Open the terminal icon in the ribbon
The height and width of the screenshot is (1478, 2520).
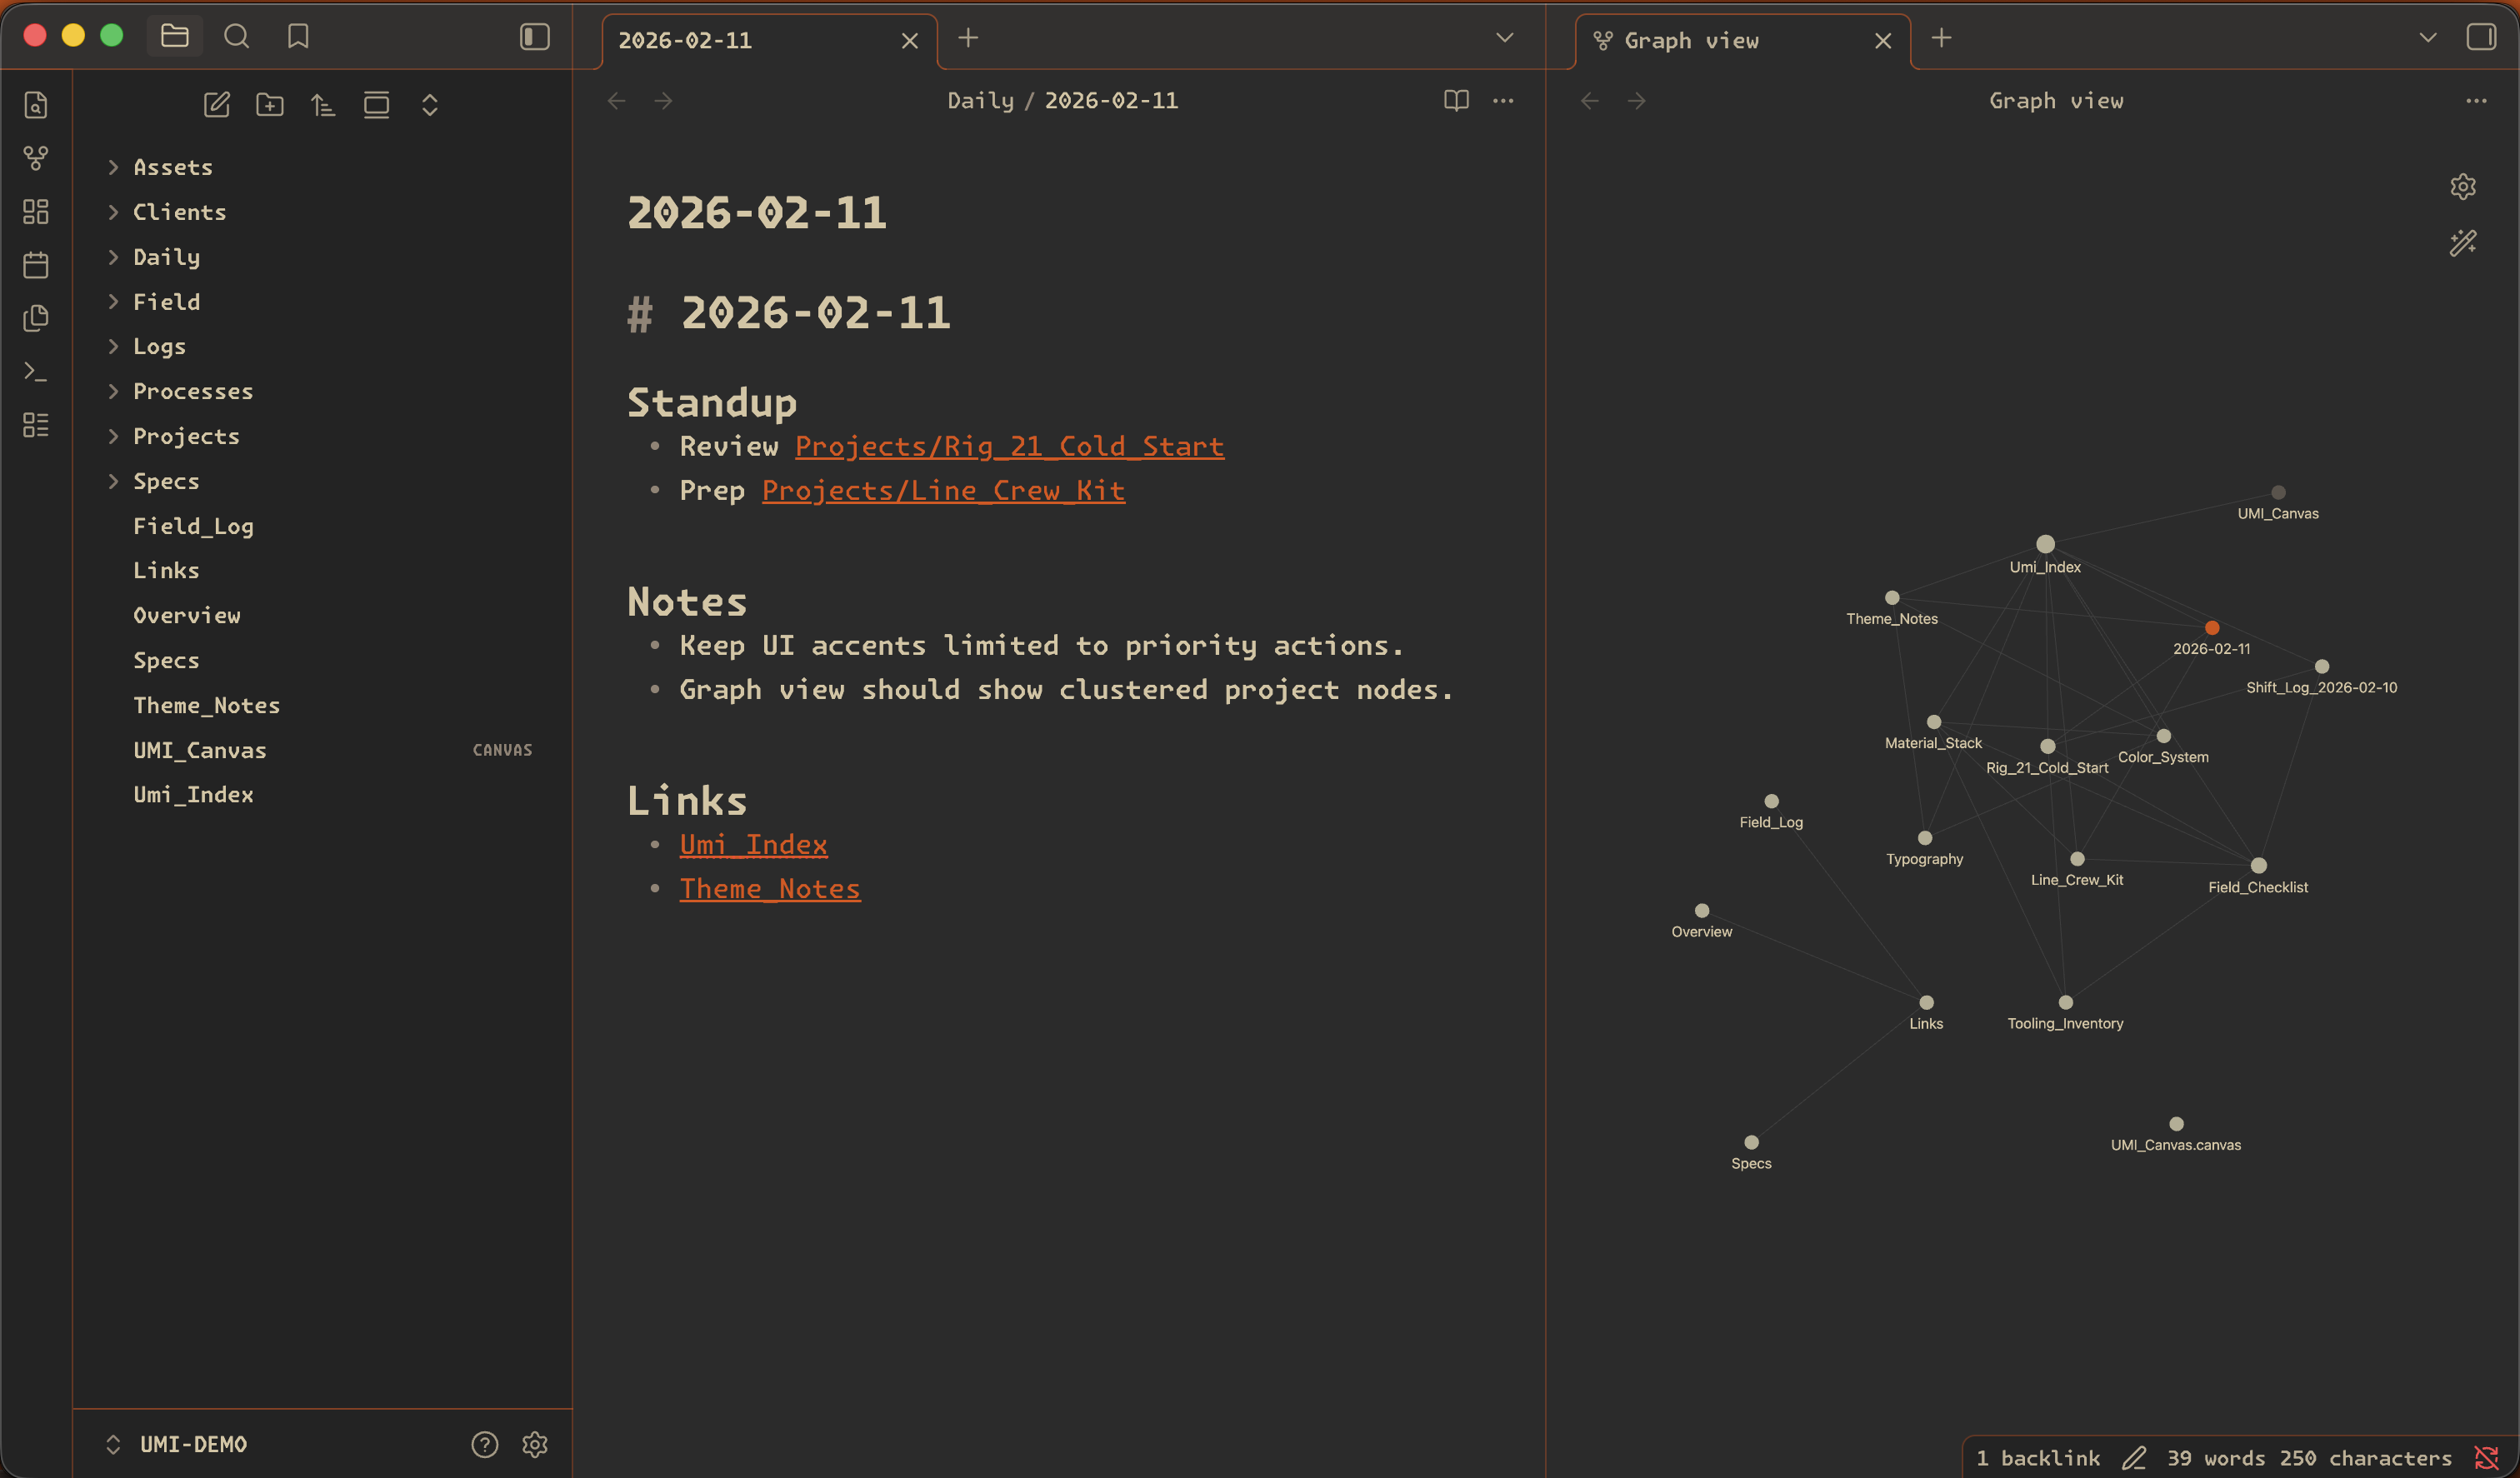(x=36, y=371)
